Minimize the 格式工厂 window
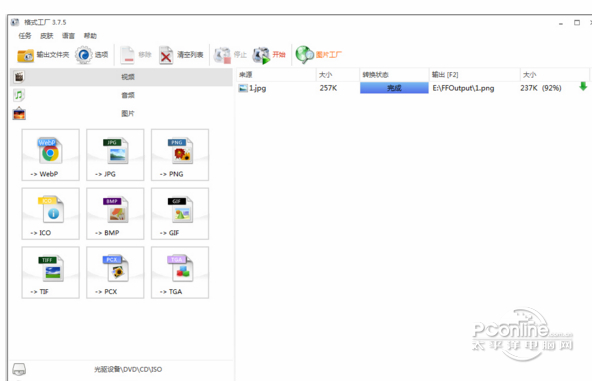 point(561,23)
